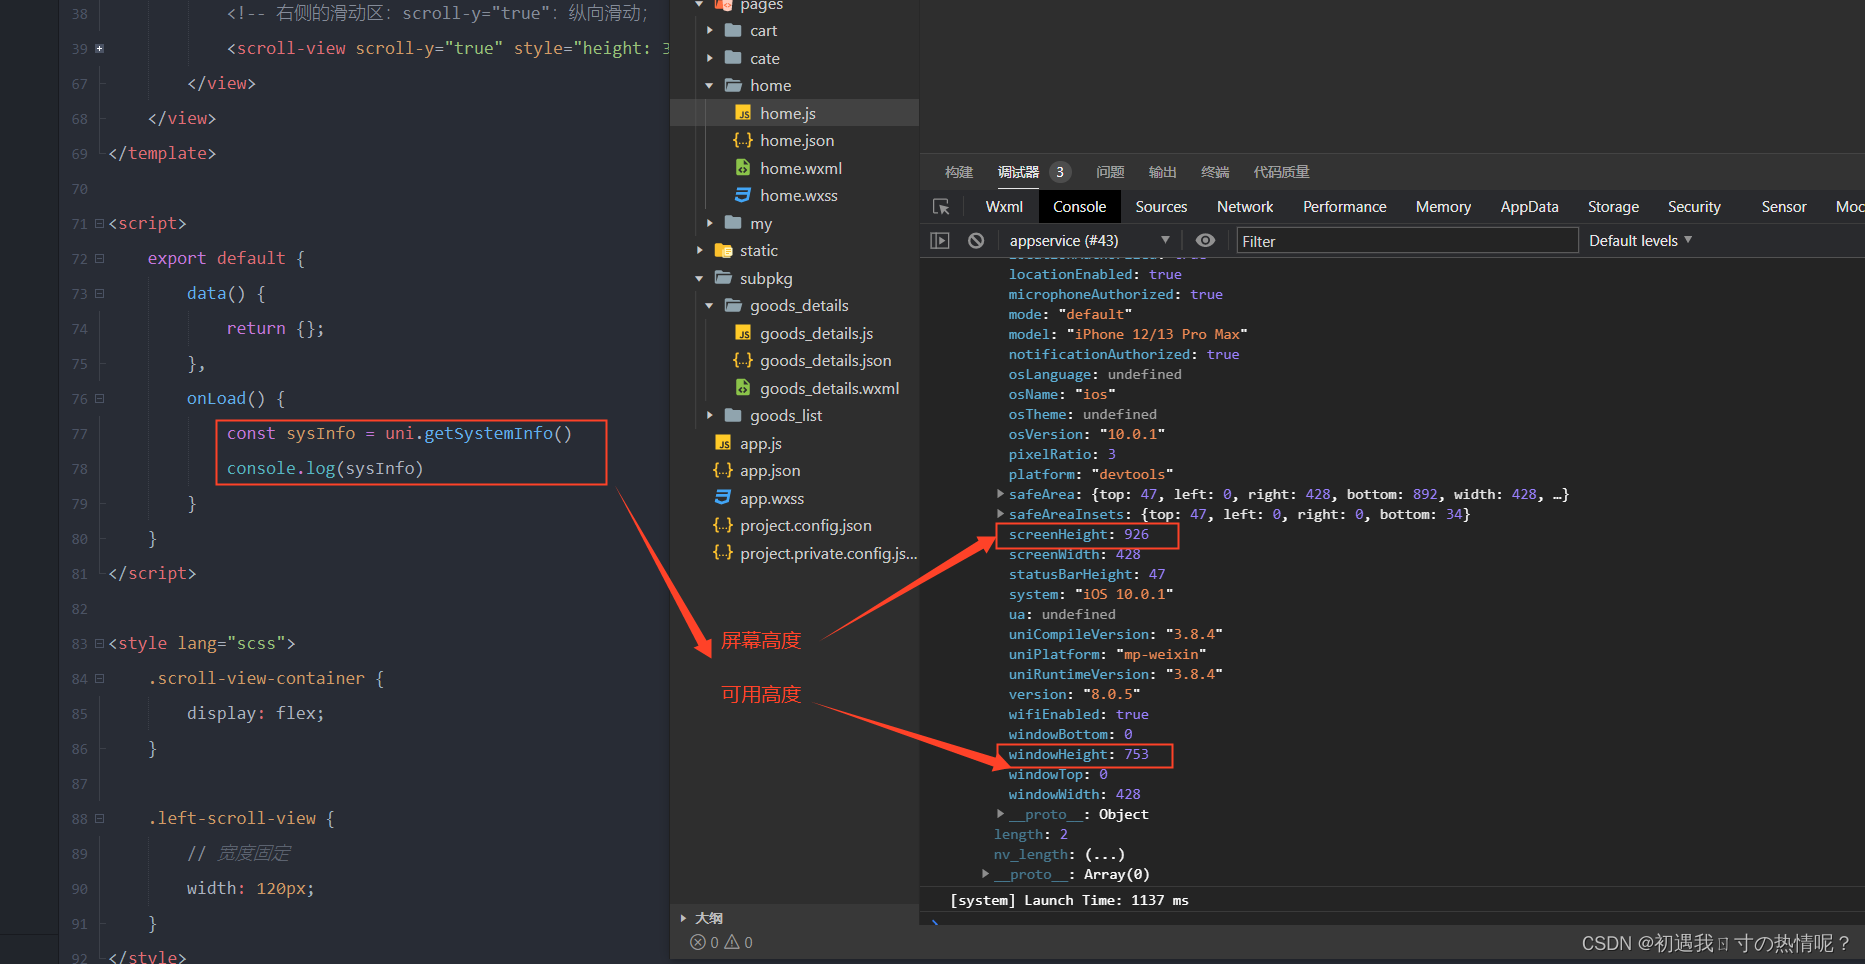Collapse the goods_details folder
Viewport: 1865px width, 964px height.
tap(710, 306)
